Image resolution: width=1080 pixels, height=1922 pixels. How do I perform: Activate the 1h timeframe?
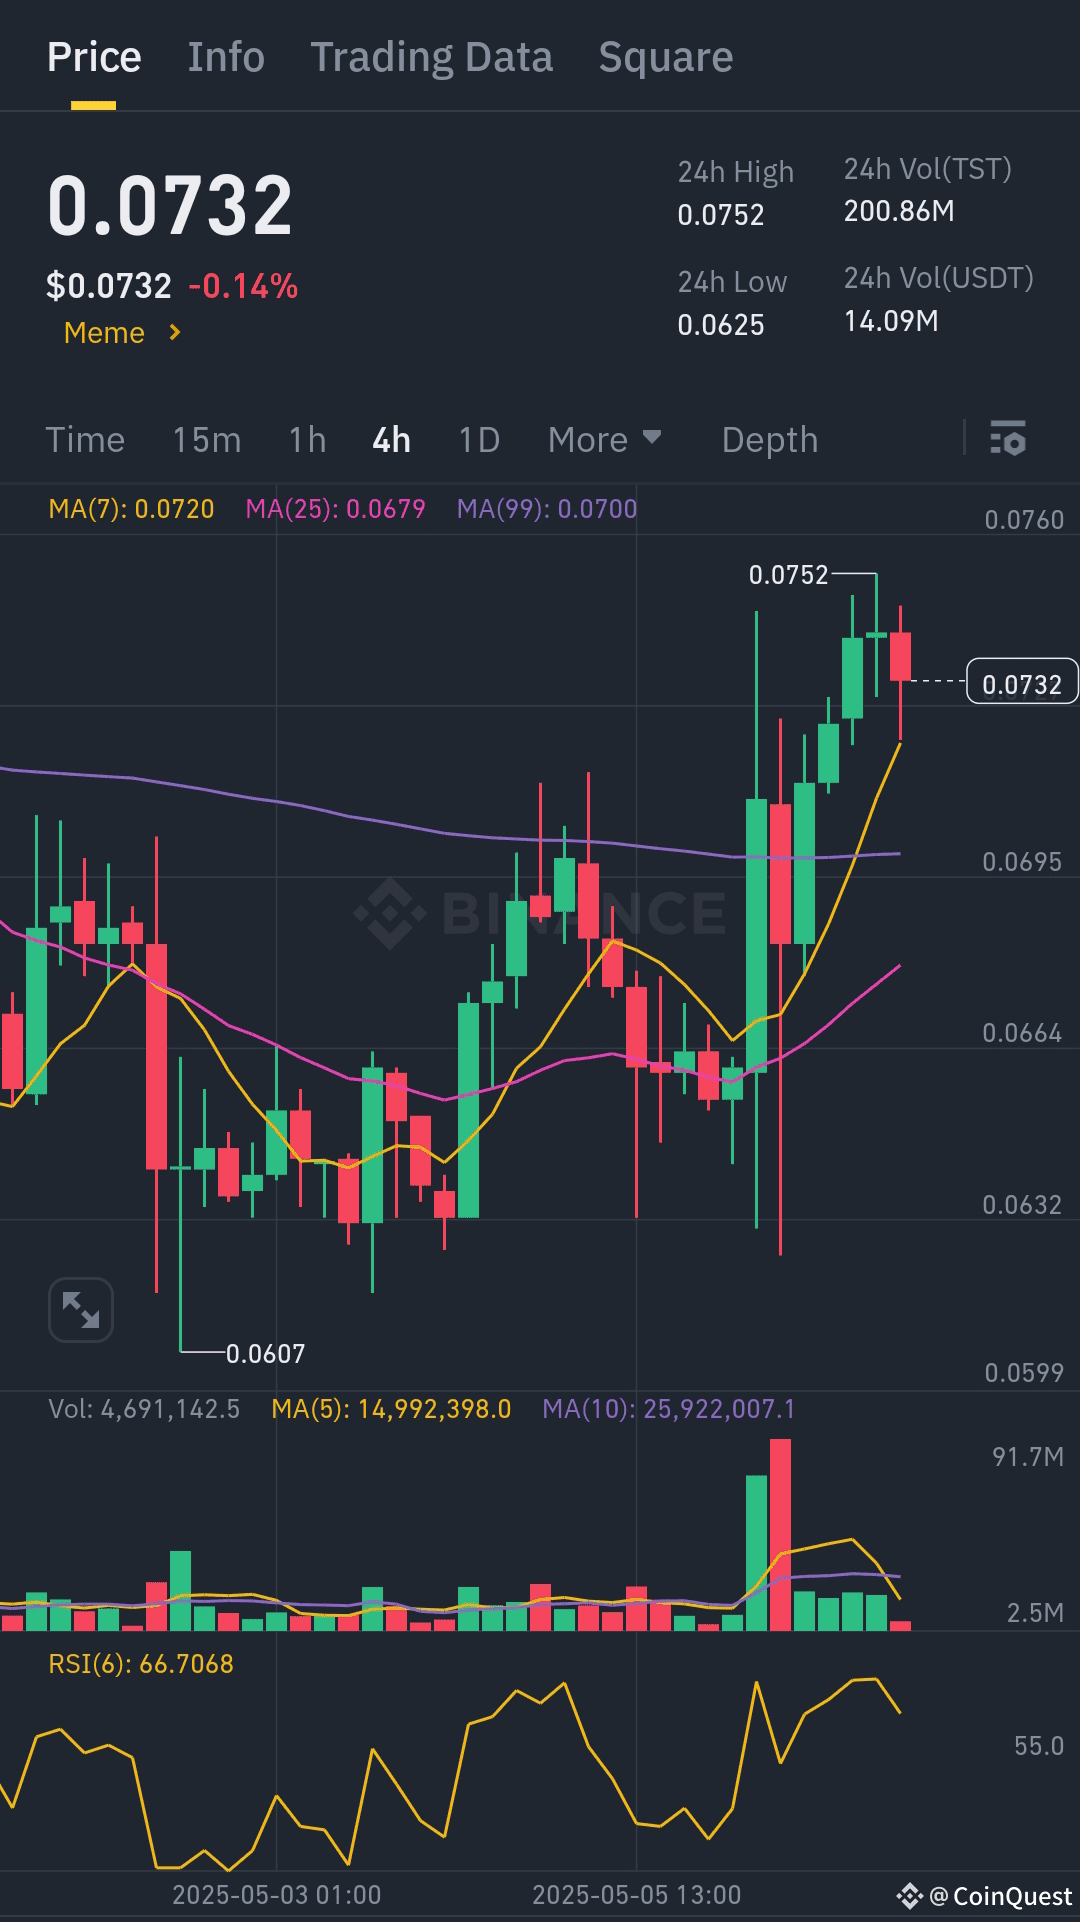click(x=306, y=439)
